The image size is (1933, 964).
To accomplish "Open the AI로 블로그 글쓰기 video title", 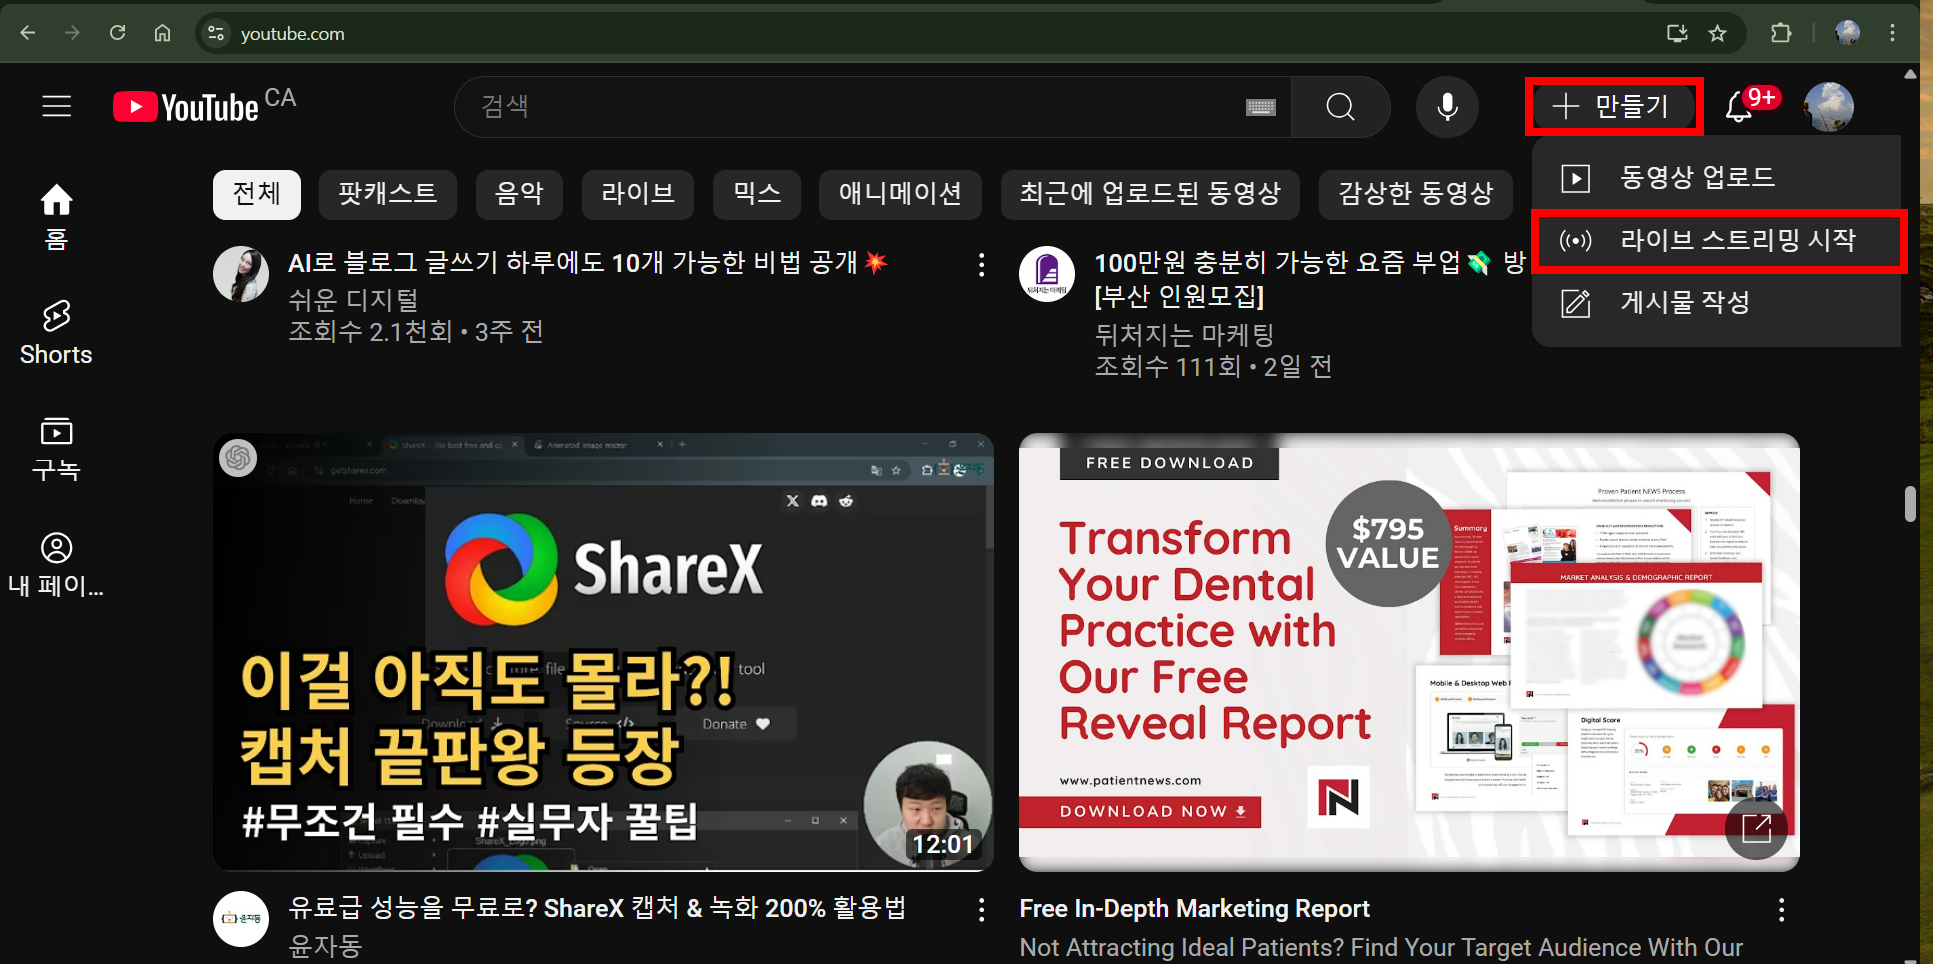I will coord(588,263).
